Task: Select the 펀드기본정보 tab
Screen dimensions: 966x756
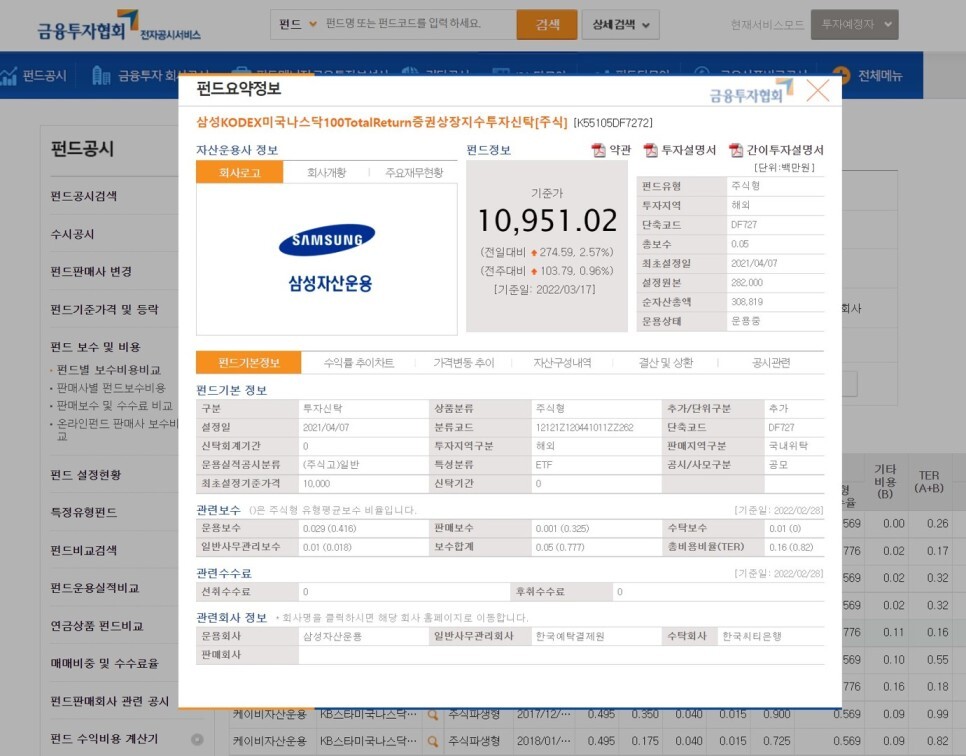Action: 249,363
